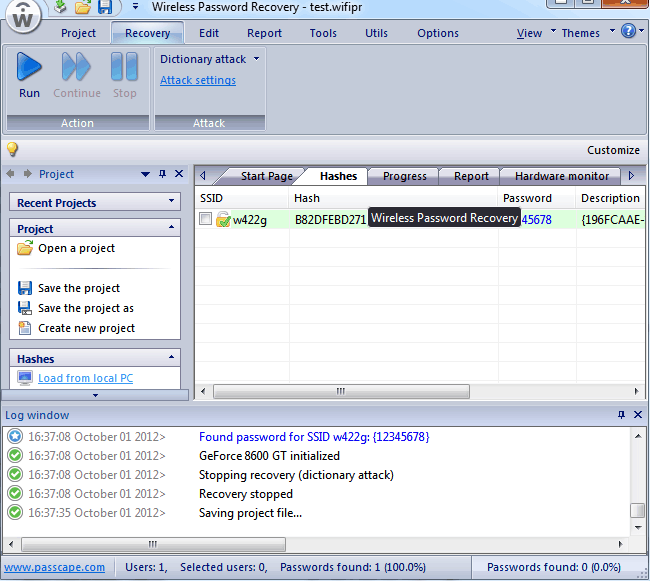Visit the www.passcape.com link
Image resolution: width=650 pixels, height=581 pixels.
point(54,567)
